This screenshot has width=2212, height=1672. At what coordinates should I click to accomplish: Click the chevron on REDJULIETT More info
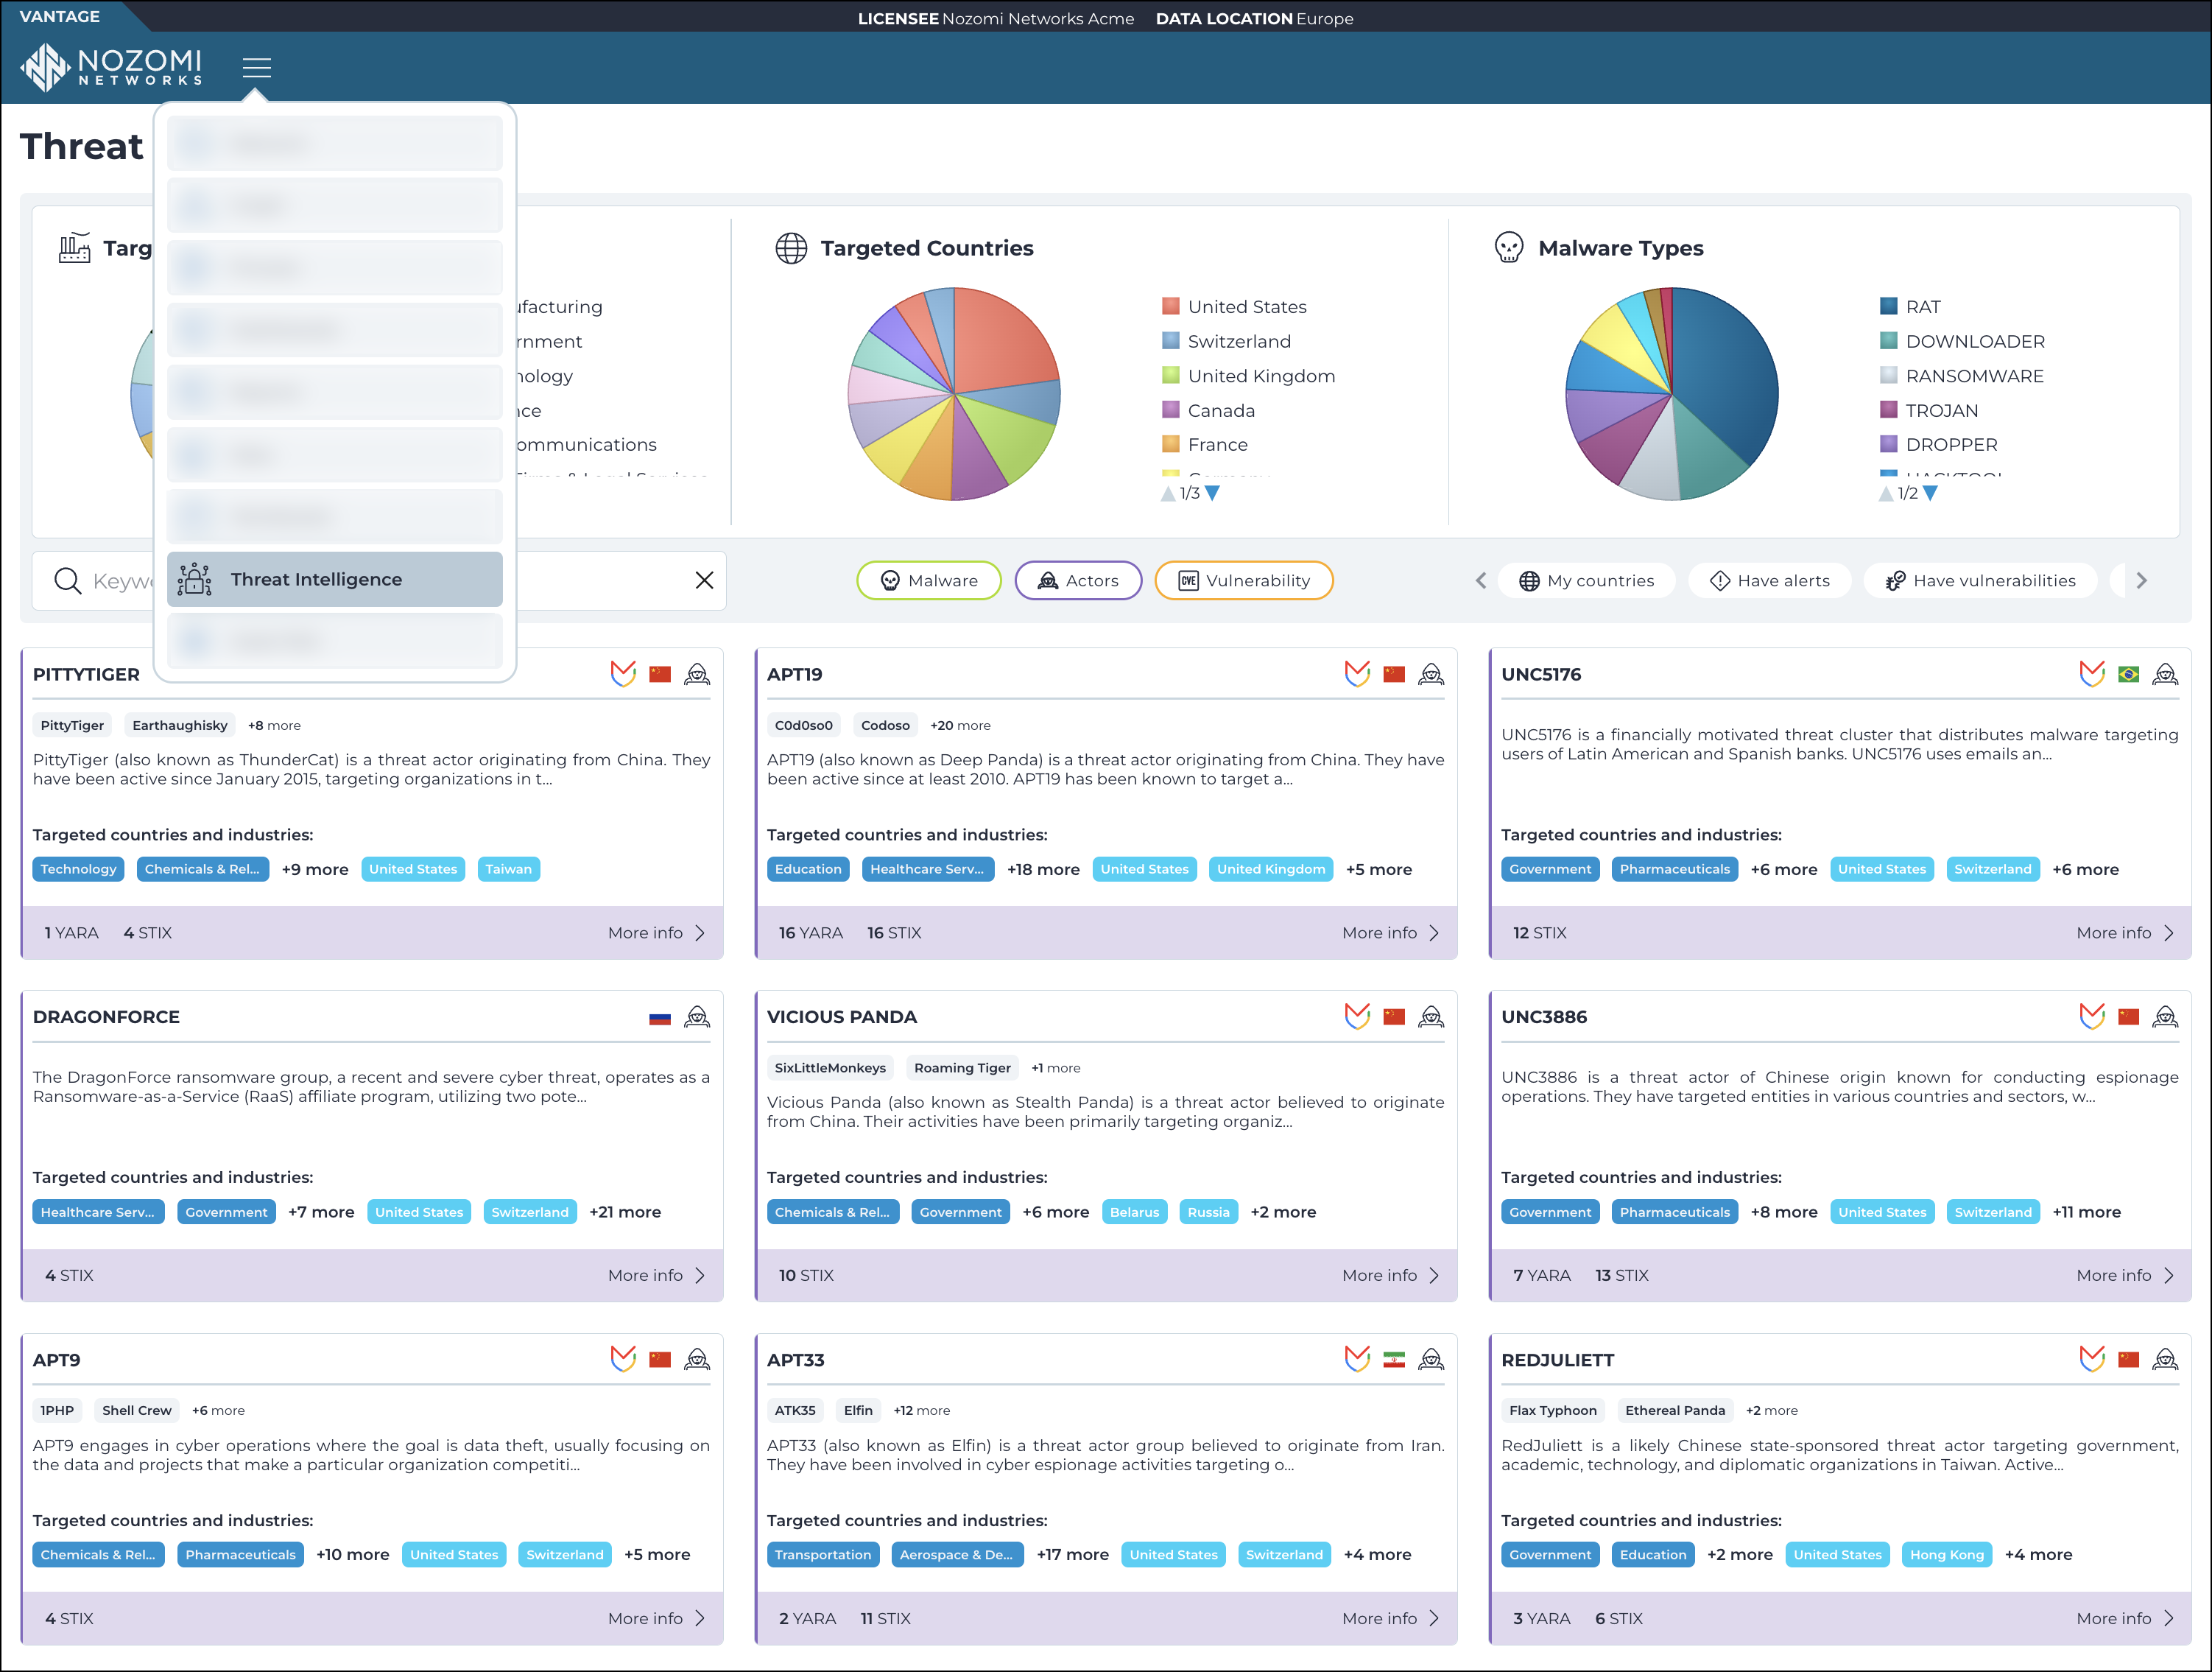point(2168,1618)
